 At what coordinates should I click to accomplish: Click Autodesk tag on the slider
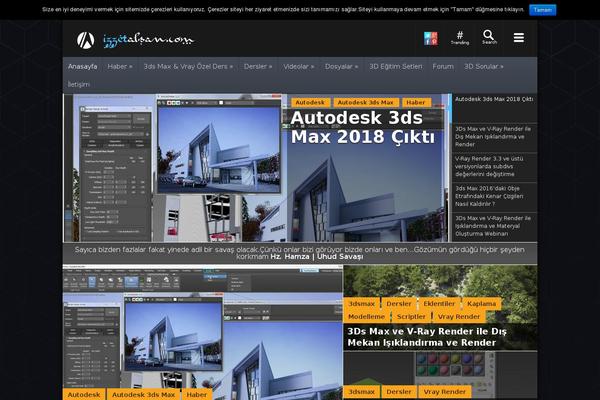(x=310, y=103)
